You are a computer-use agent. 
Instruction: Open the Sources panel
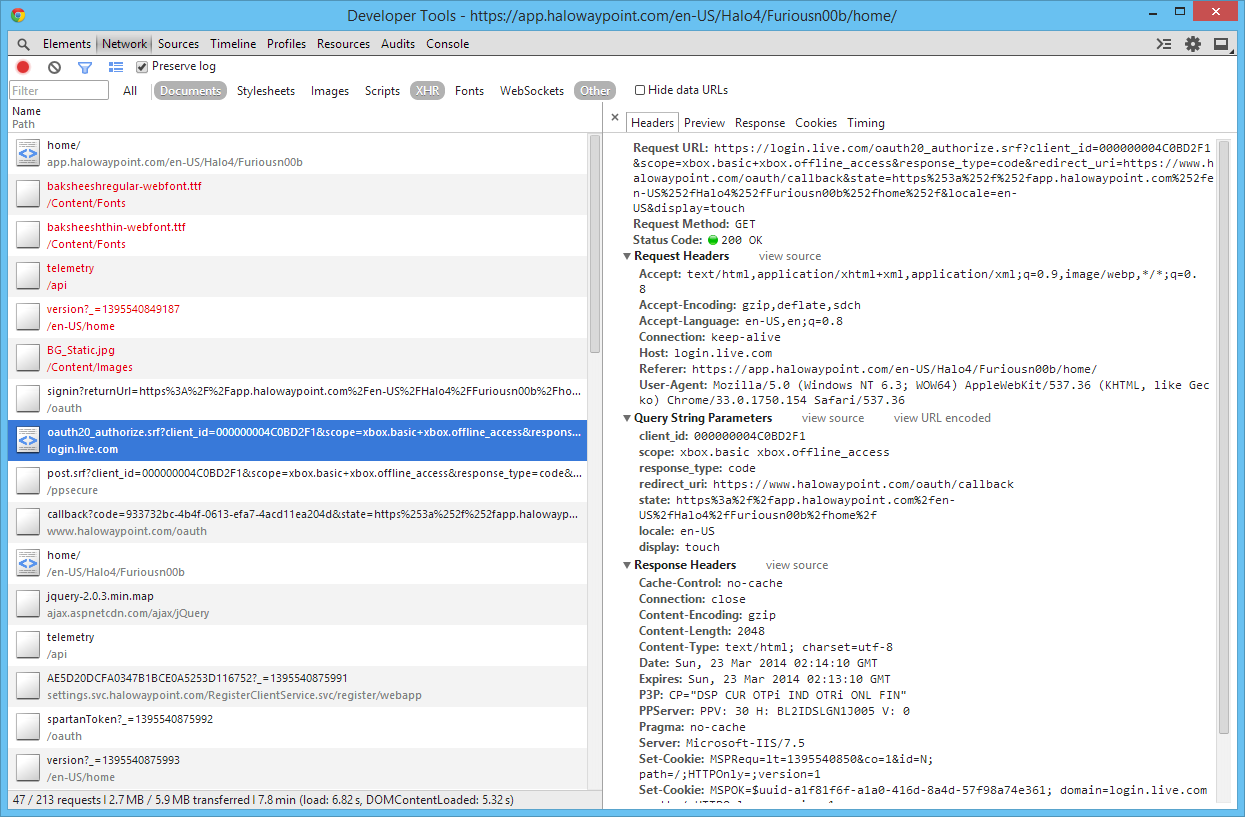pos(178,44)
